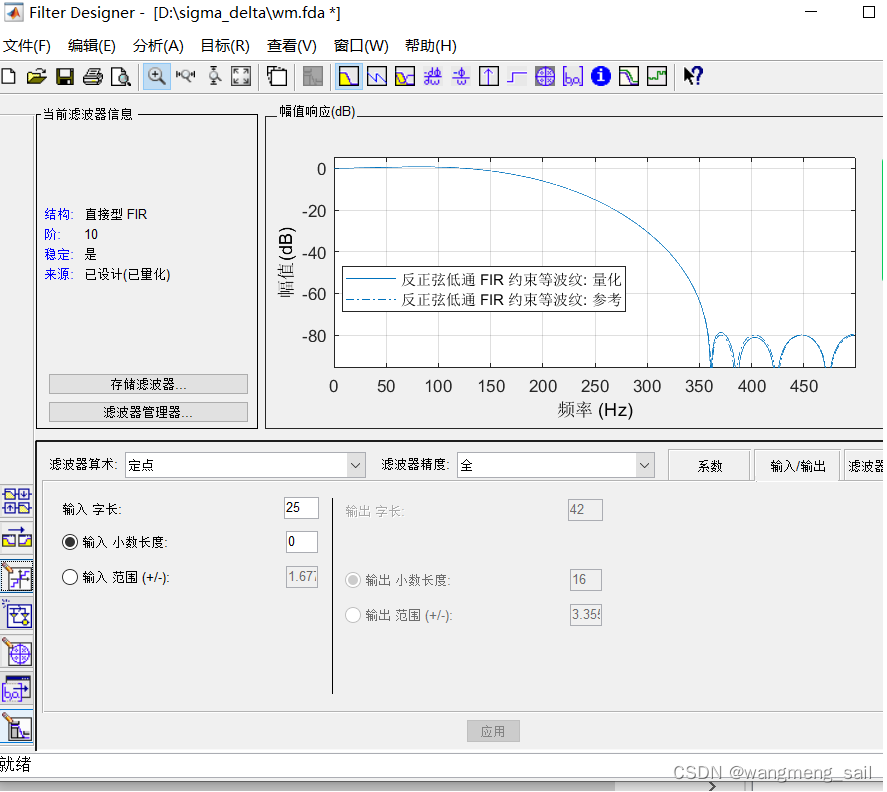
Task: Open the 目标(R) menu
Action: 225,46
